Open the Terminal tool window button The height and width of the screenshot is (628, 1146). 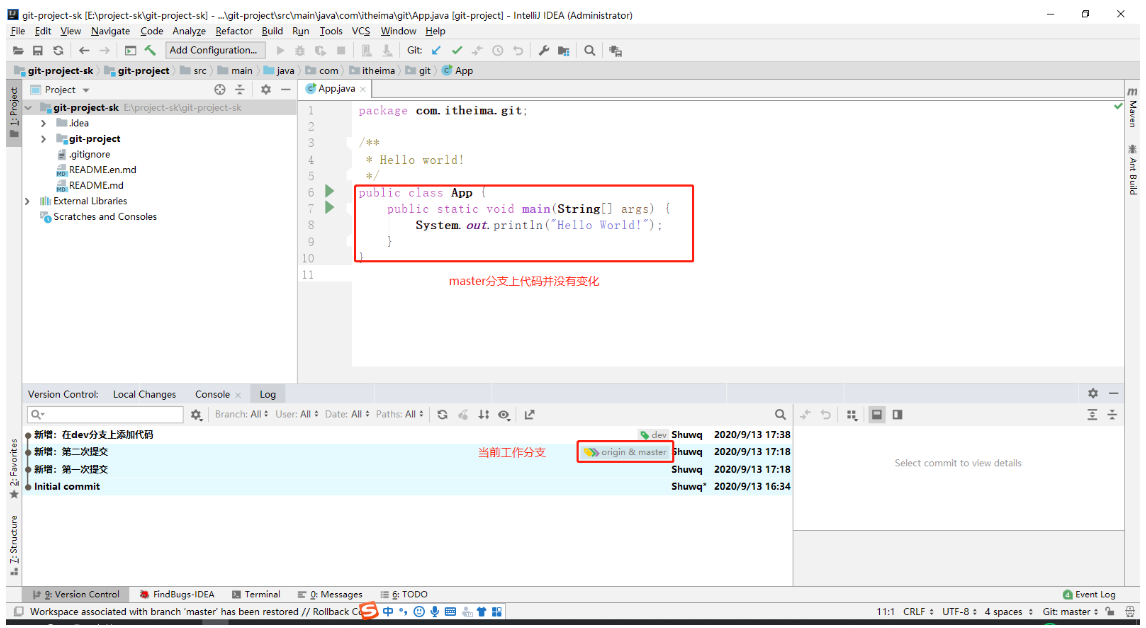[x=257, y=594]
